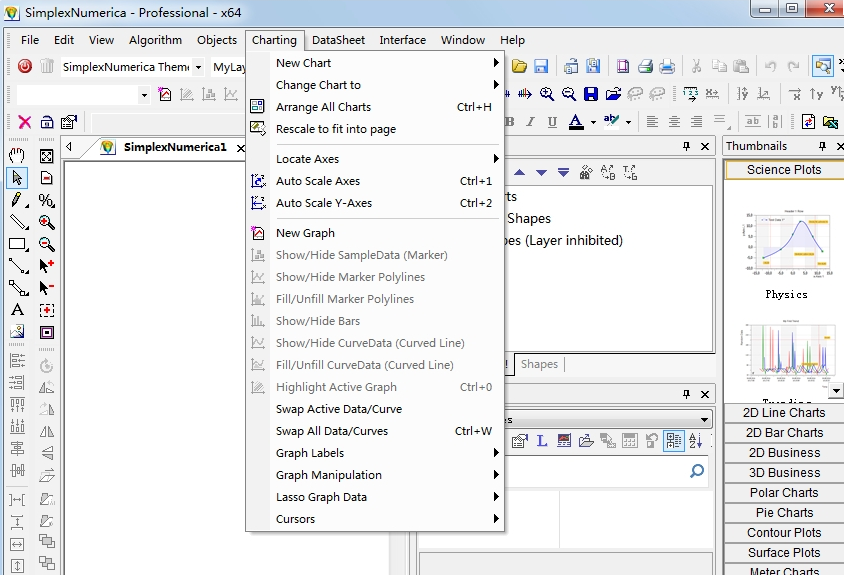
Task: Choose Swap All Data/Curves
Action: click(375, 431)
